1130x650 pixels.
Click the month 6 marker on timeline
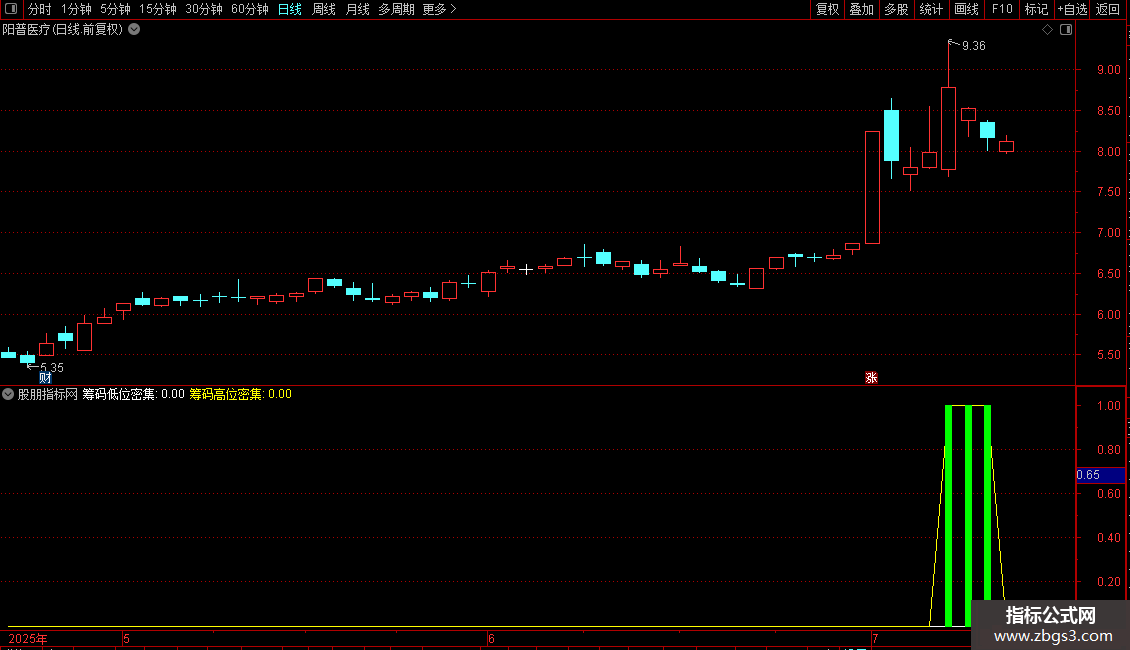[x=491, y=639]
